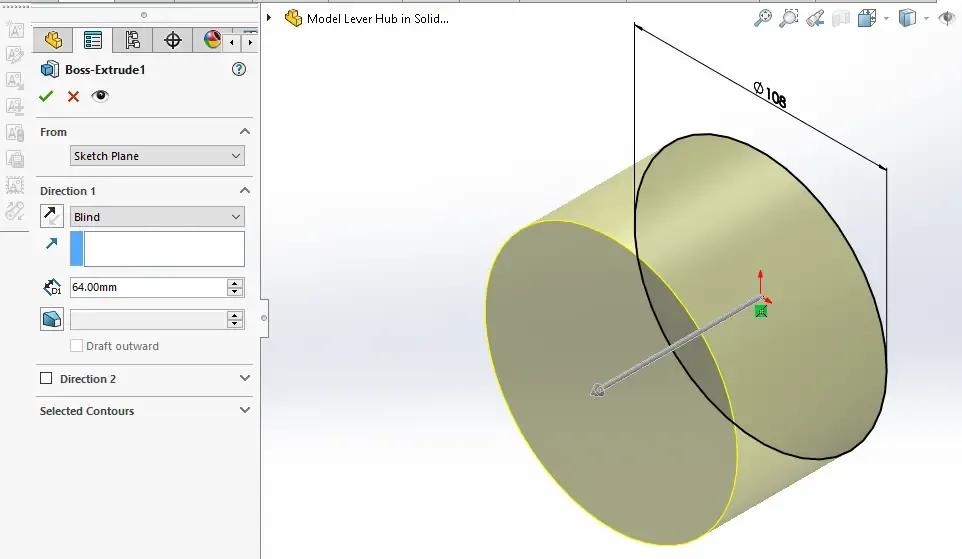Click the green sketch origin marker
The height and width of the screenshot is (559, 962).
pyautogui.click(x=761, y=311)
